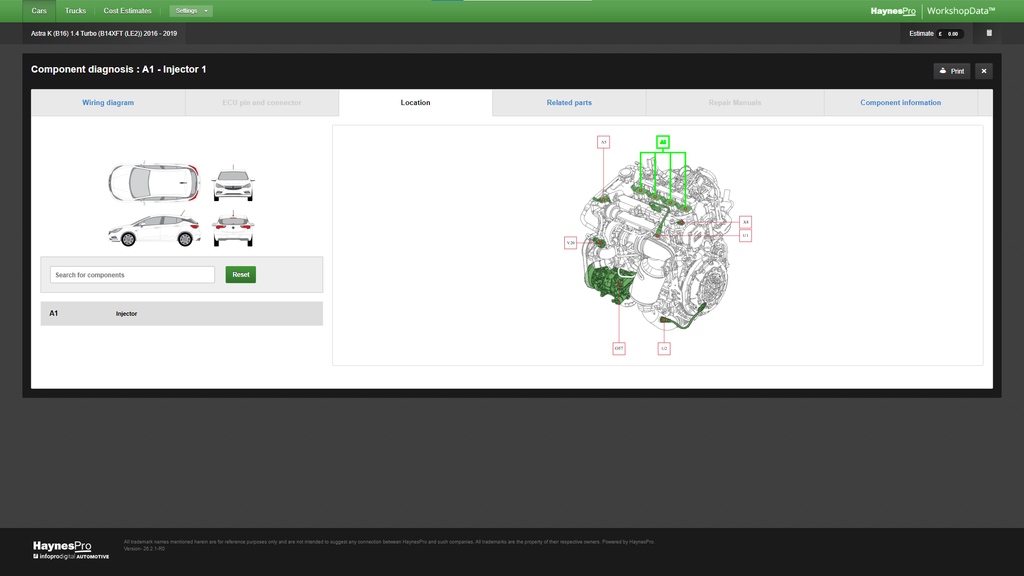Print the component diagnosis page
1024x576 pixels.
[952, 71]
